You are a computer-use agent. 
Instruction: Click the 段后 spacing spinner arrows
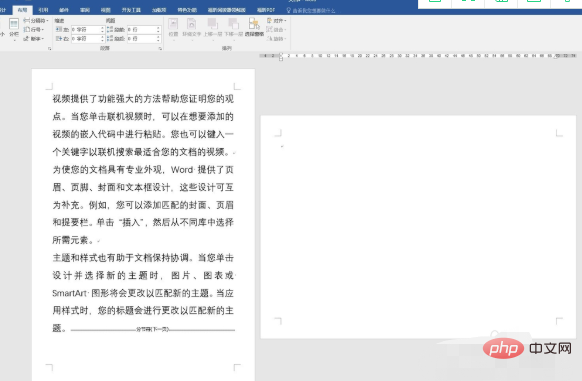[158, 38]
